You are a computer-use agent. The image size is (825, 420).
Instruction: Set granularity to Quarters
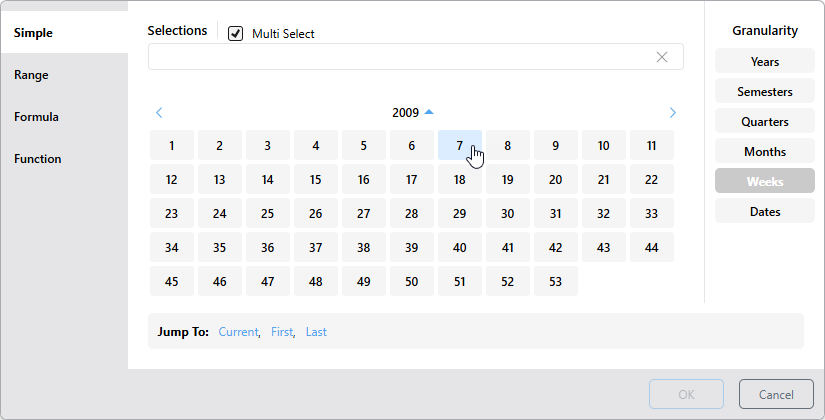tap(765, 122)
